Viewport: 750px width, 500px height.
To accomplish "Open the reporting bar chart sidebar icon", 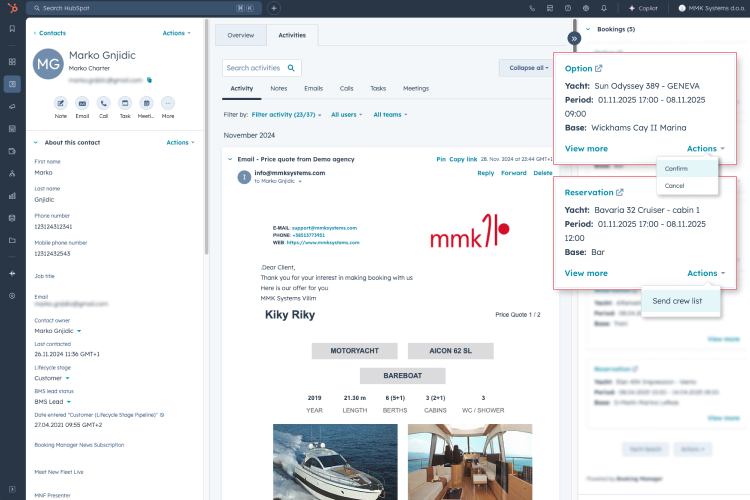I will 12,196.
